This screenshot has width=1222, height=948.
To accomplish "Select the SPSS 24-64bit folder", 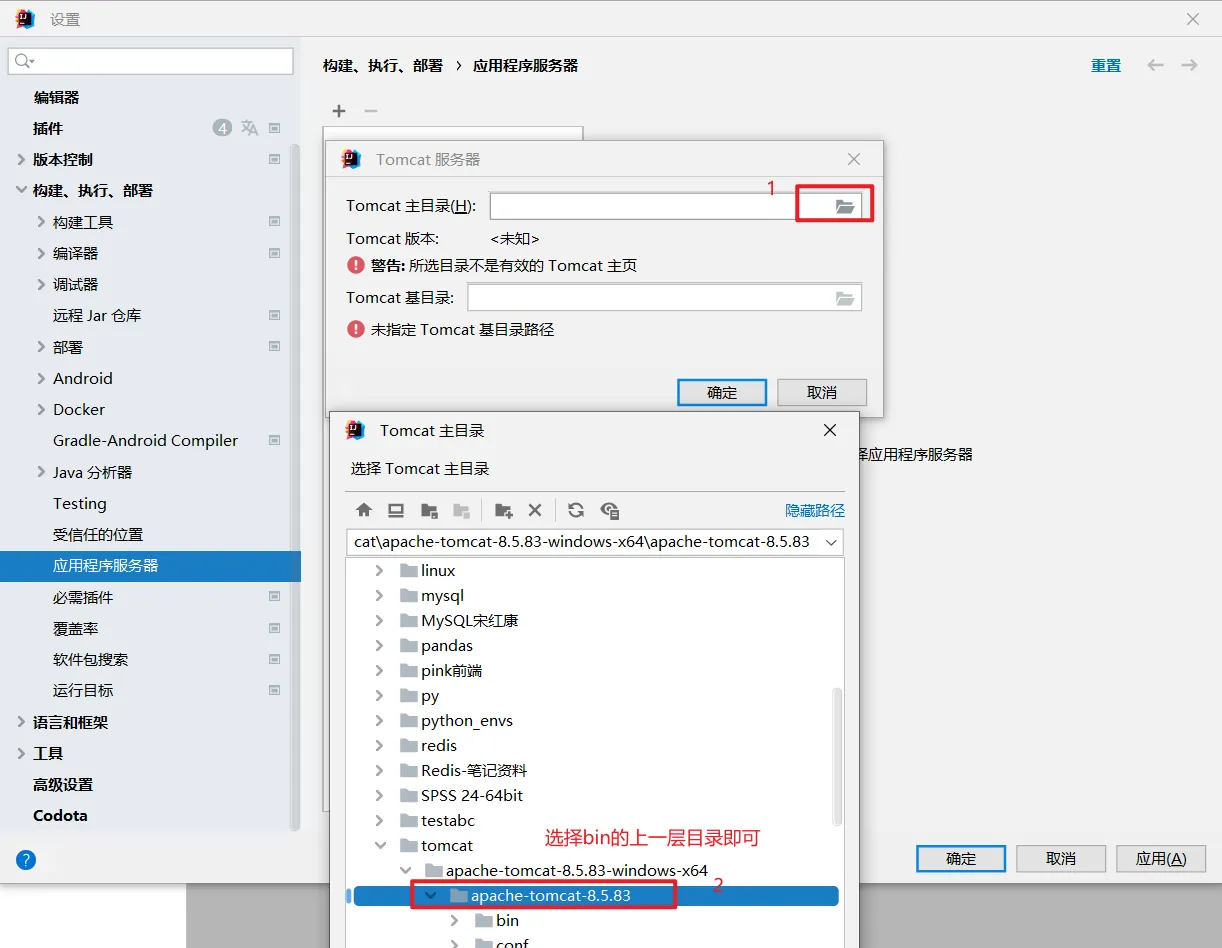I will [x=472, y=795].
